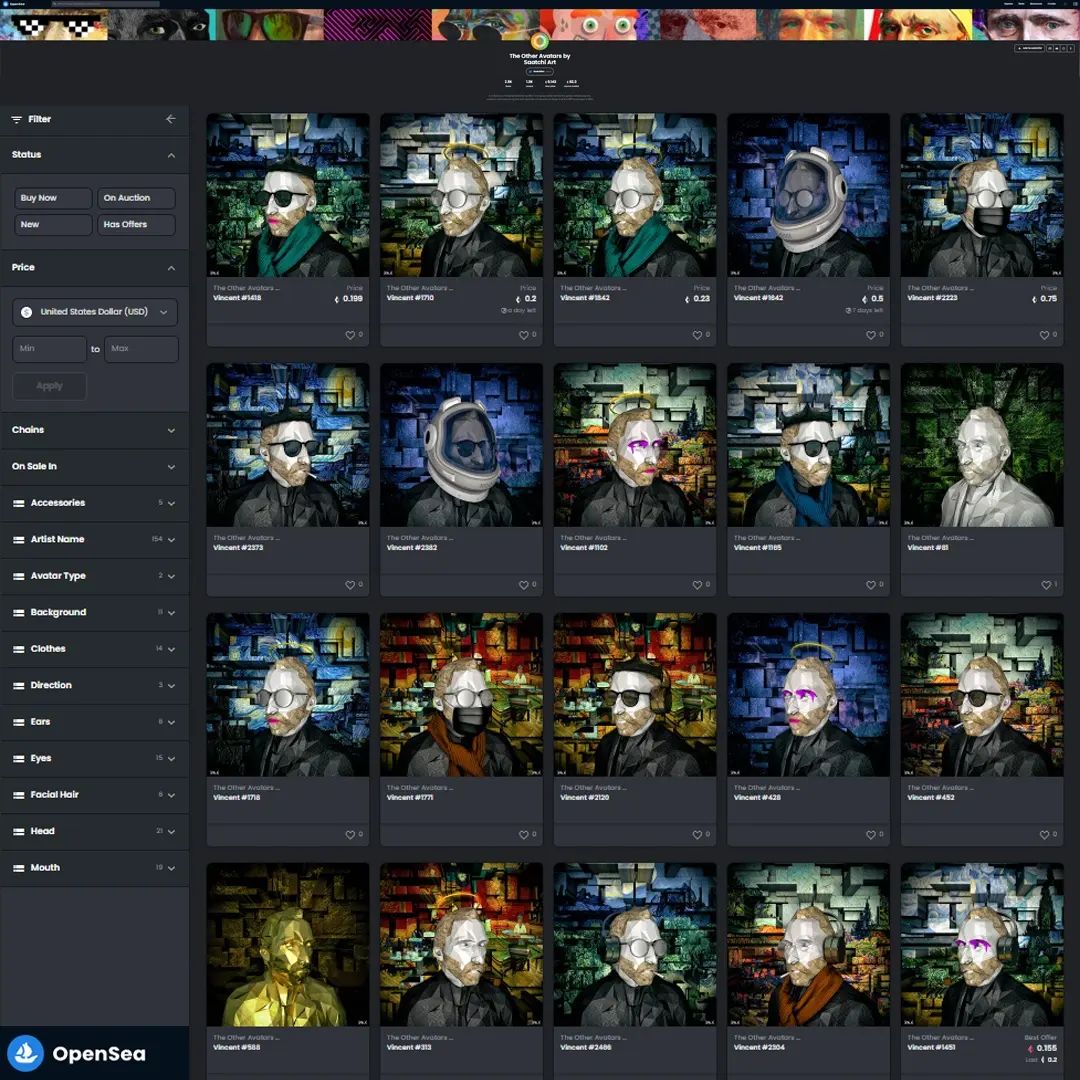The width and height of the screenshot is (1080, 1080).
Task: Click the heart icon on Vincent #1185
Action: click(x=871, y=585)
